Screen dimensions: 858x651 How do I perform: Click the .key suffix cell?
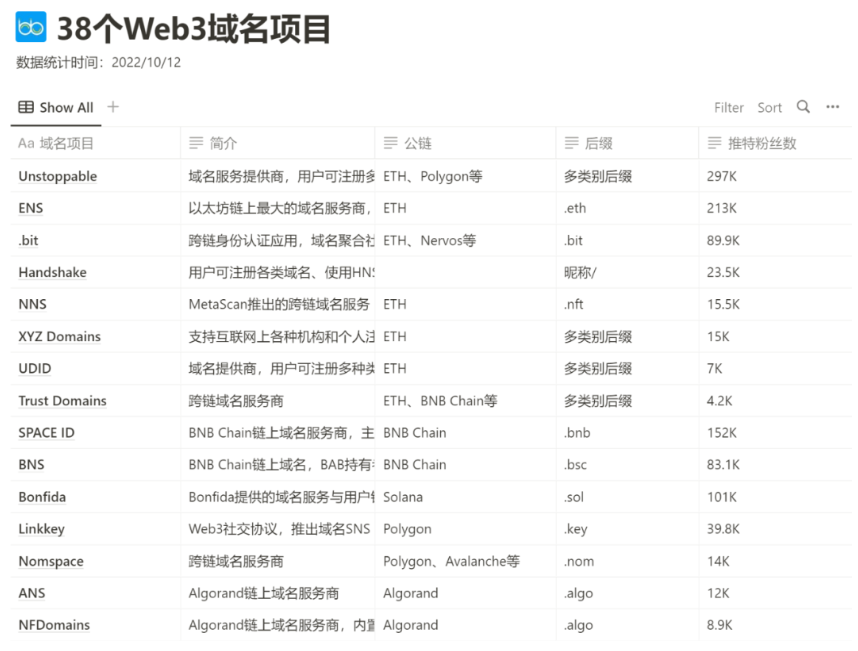click(x=628, y=529)
